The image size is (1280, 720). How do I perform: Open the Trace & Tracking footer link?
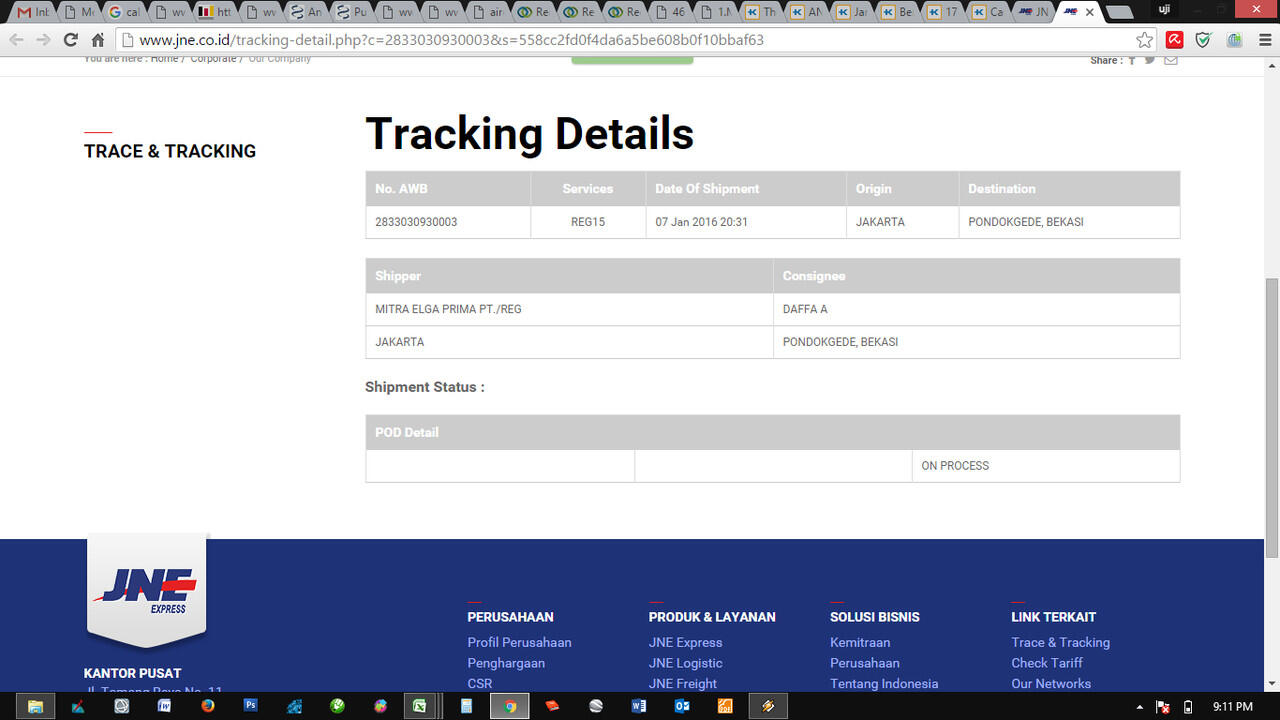pyautogui.click(x=1060, y=642)
